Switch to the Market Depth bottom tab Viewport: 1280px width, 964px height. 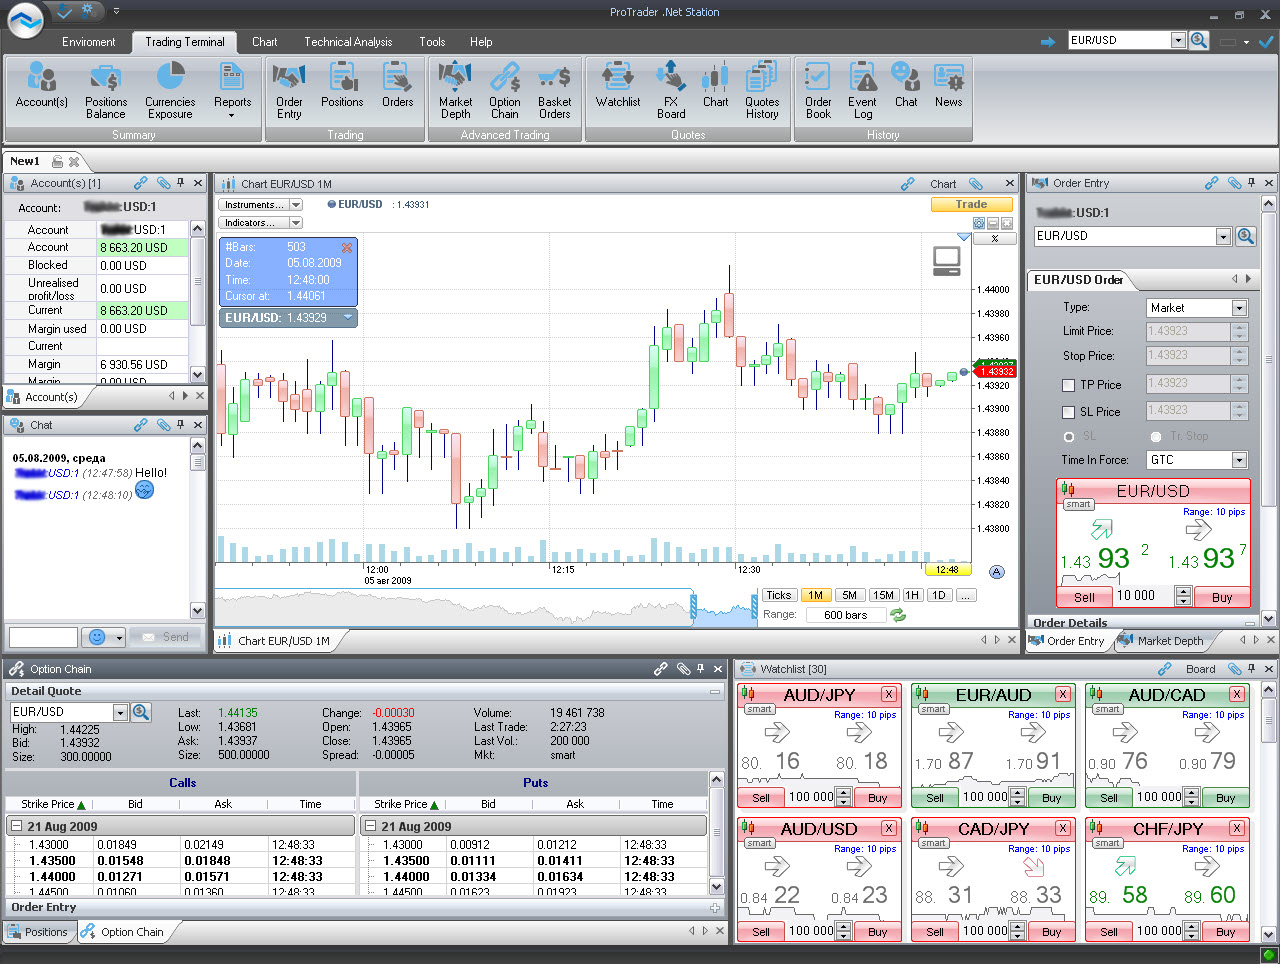tap(1161, 641)
